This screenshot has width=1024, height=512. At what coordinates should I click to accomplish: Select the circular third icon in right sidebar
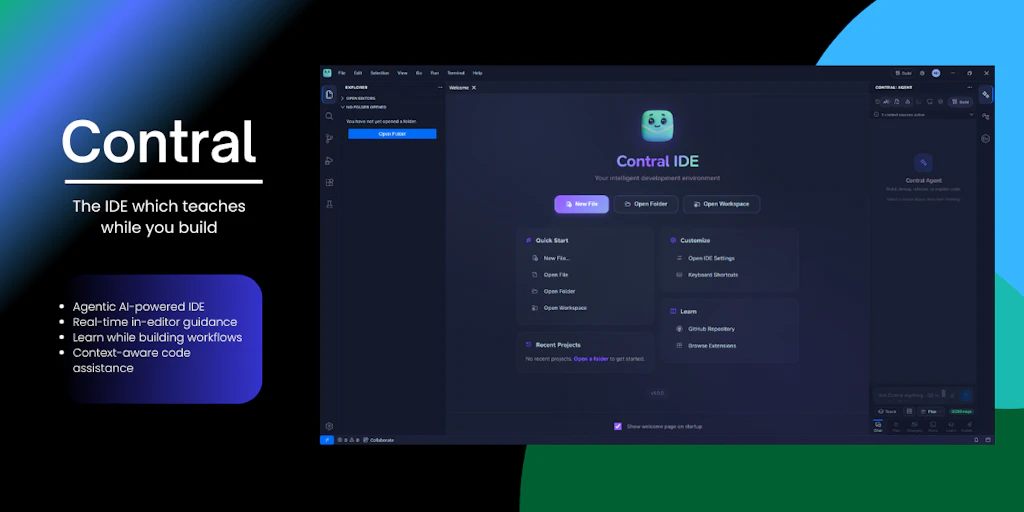tap(985, 138)
